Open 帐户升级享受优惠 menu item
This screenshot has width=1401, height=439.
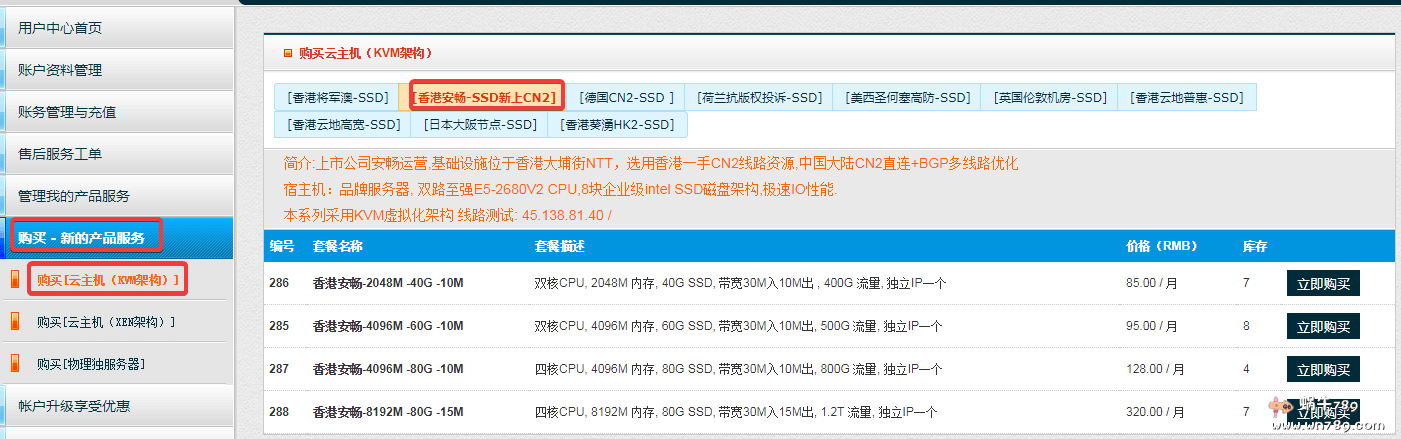pyautogui.click(x=74, y=406)
